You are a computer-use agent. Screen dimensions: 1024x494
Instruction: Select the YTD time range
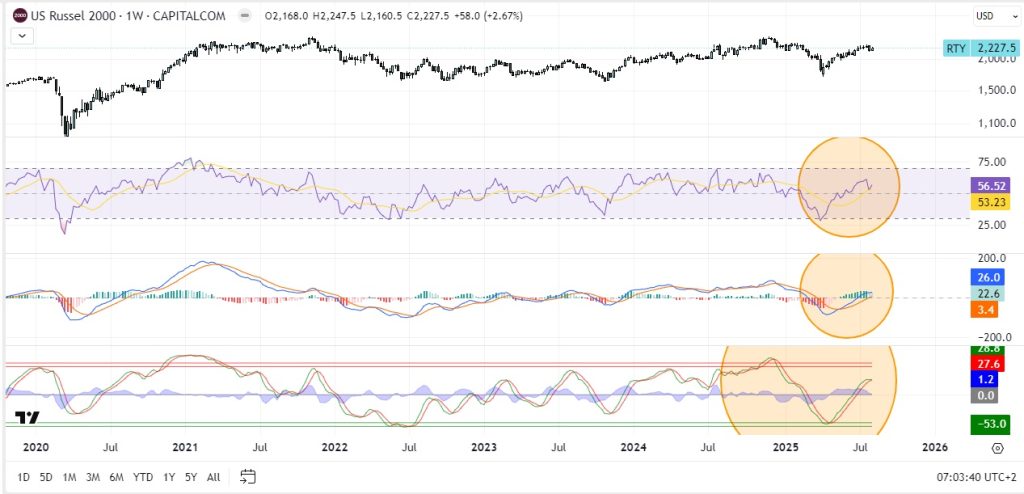coord(143,477)
